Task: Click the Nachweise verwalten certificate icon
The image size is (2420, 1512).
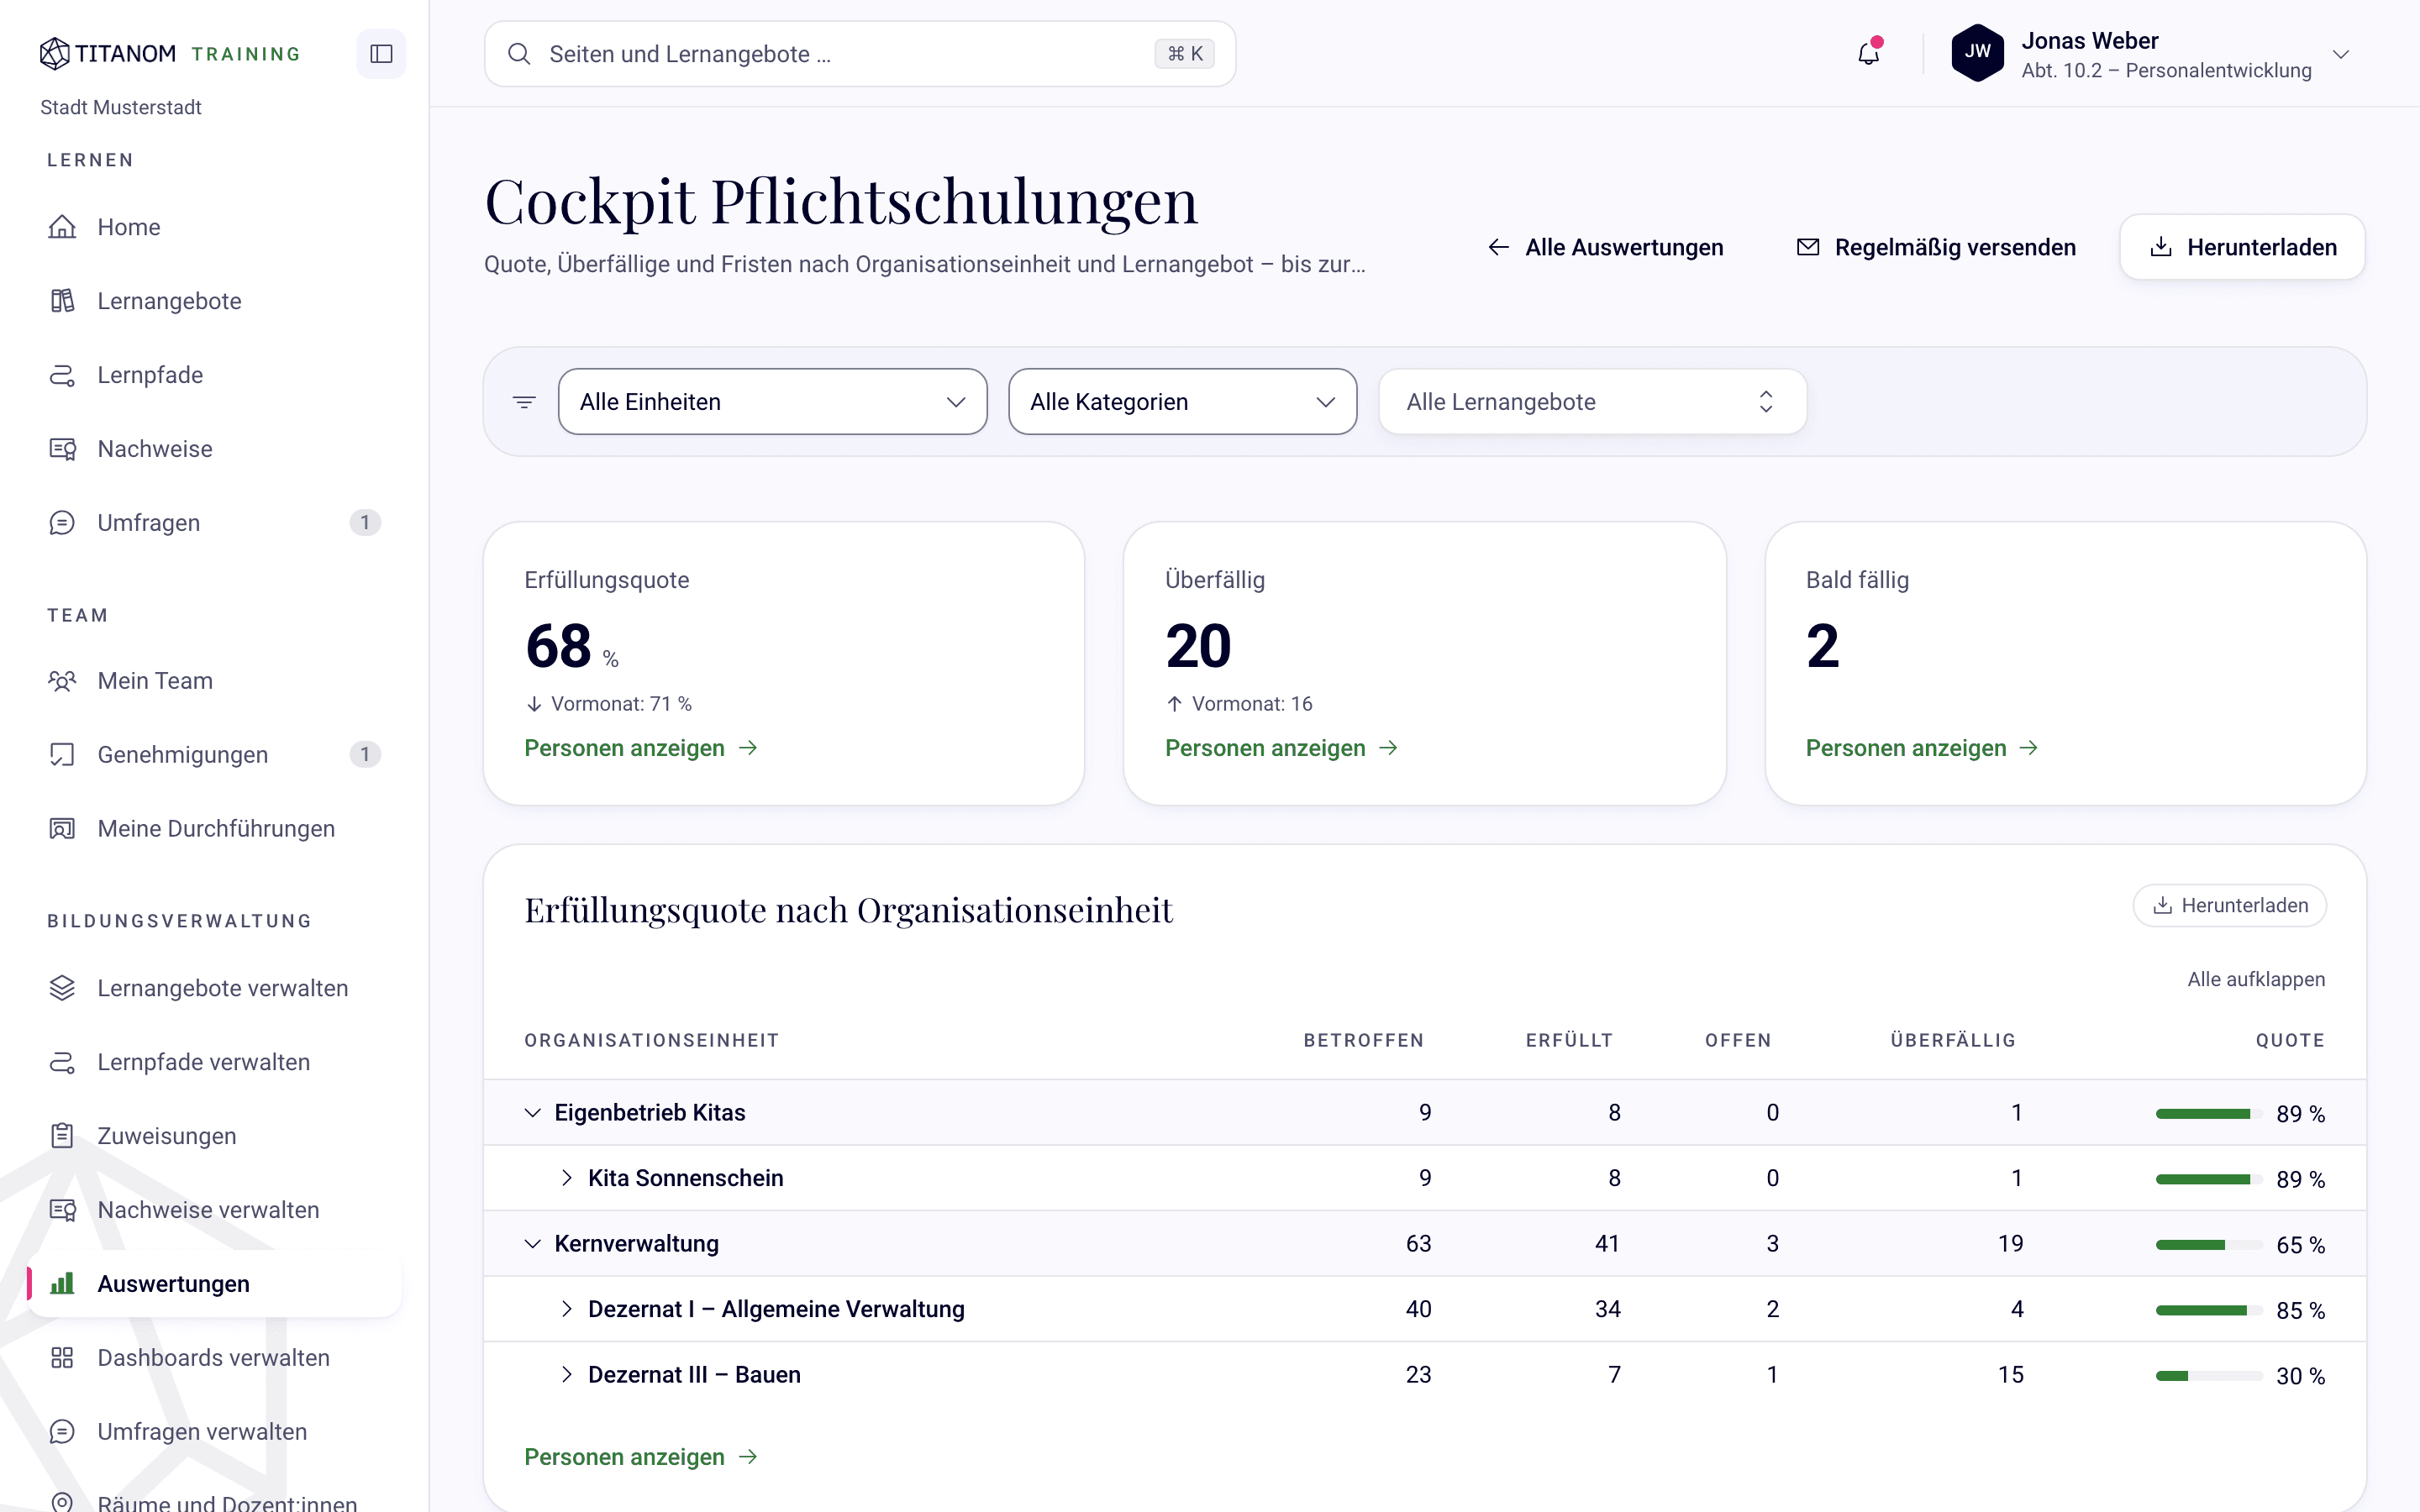Action: click(x=62, y=1210)
